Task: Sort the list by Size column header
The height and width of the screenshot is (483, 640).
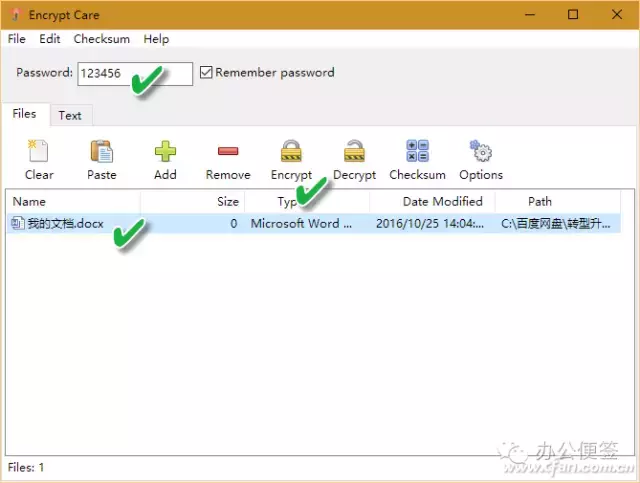Action: click(192, 201)
